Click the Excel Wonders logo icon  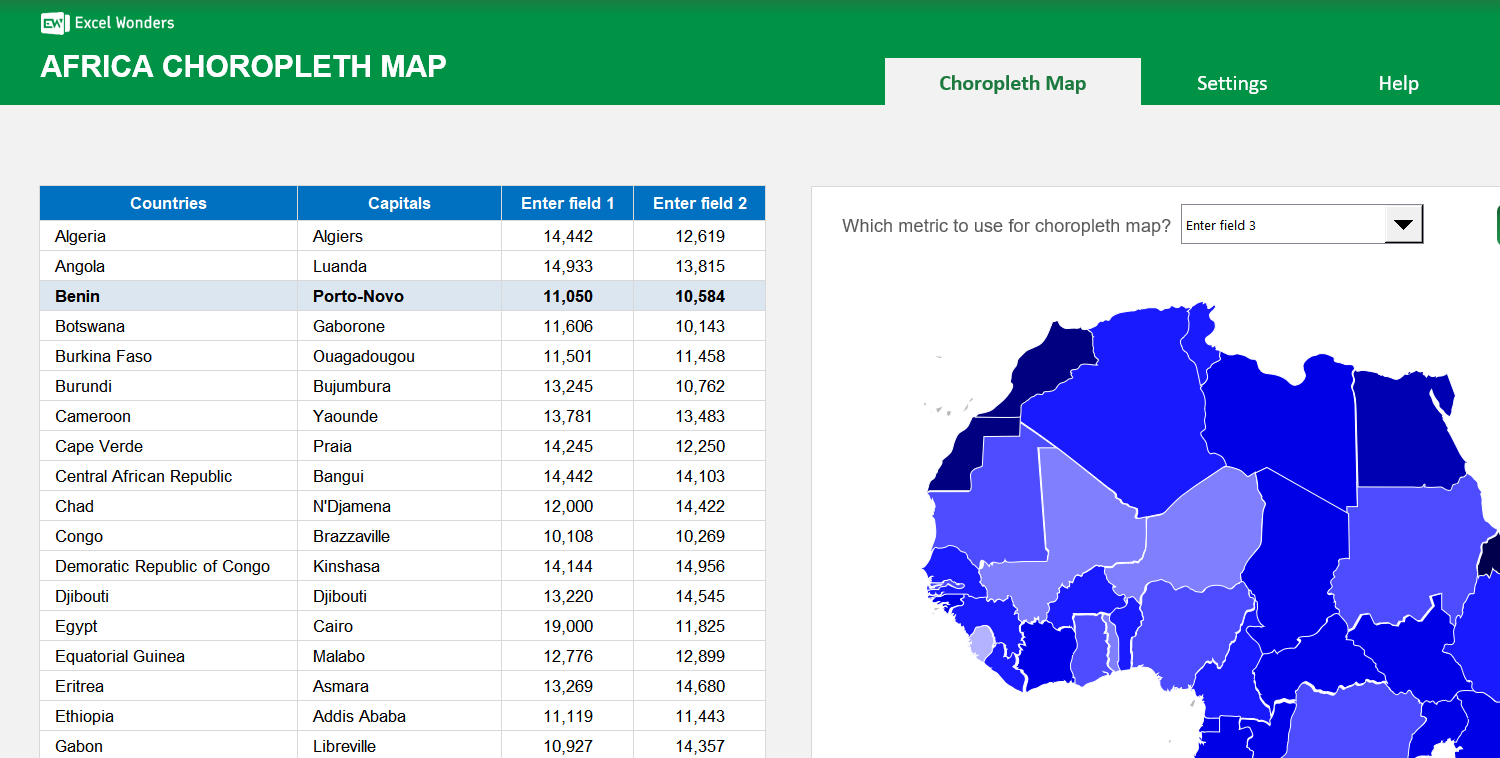[53, 23]
